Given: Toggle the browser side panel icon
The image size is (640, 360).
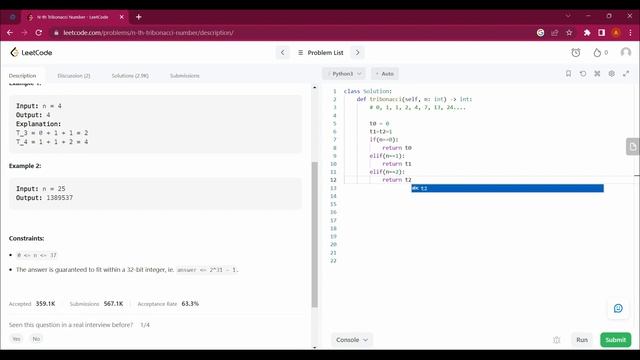Looking at the screenshot, I should pos(601,33).
